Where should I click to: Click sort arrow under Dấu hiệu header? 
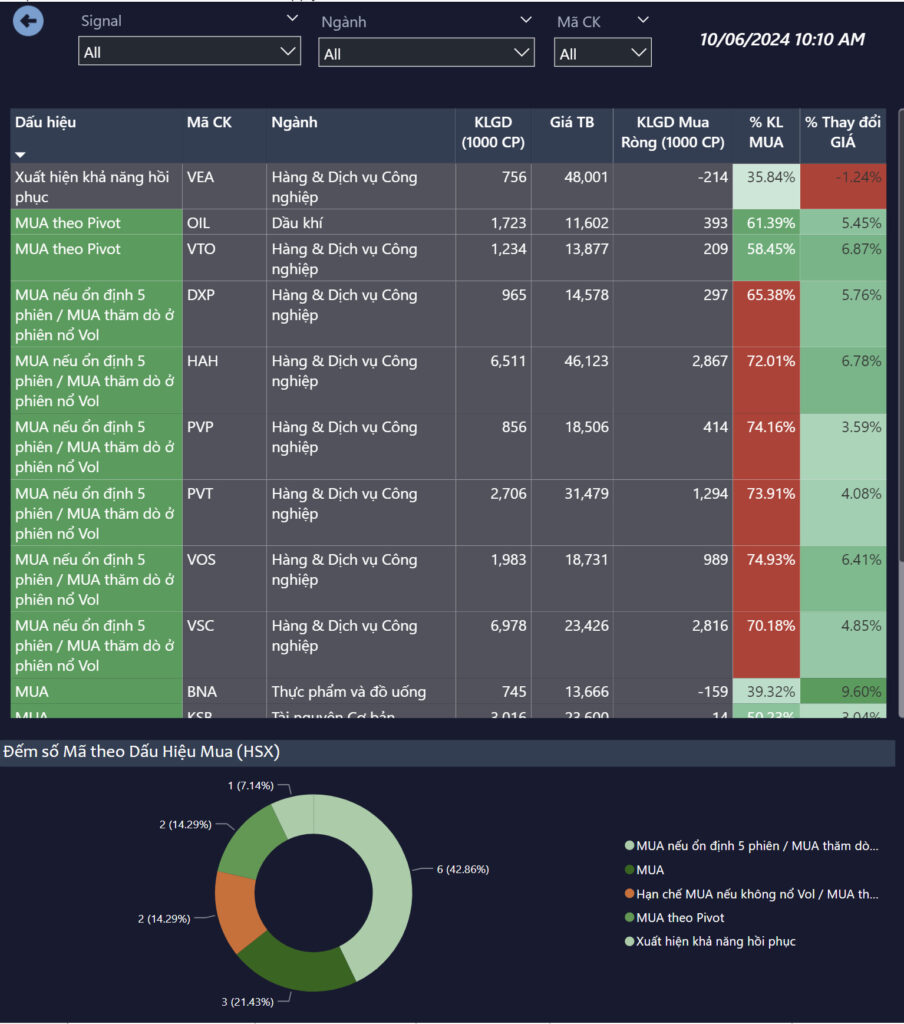[20, 155]
